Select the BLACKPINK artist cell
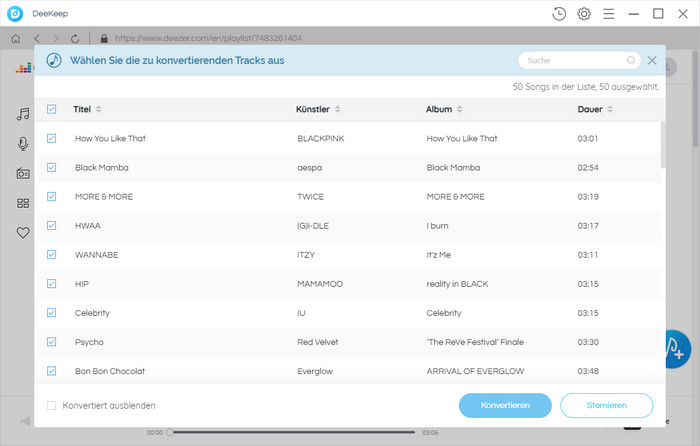The image size is (700, 446). point(321,138)
